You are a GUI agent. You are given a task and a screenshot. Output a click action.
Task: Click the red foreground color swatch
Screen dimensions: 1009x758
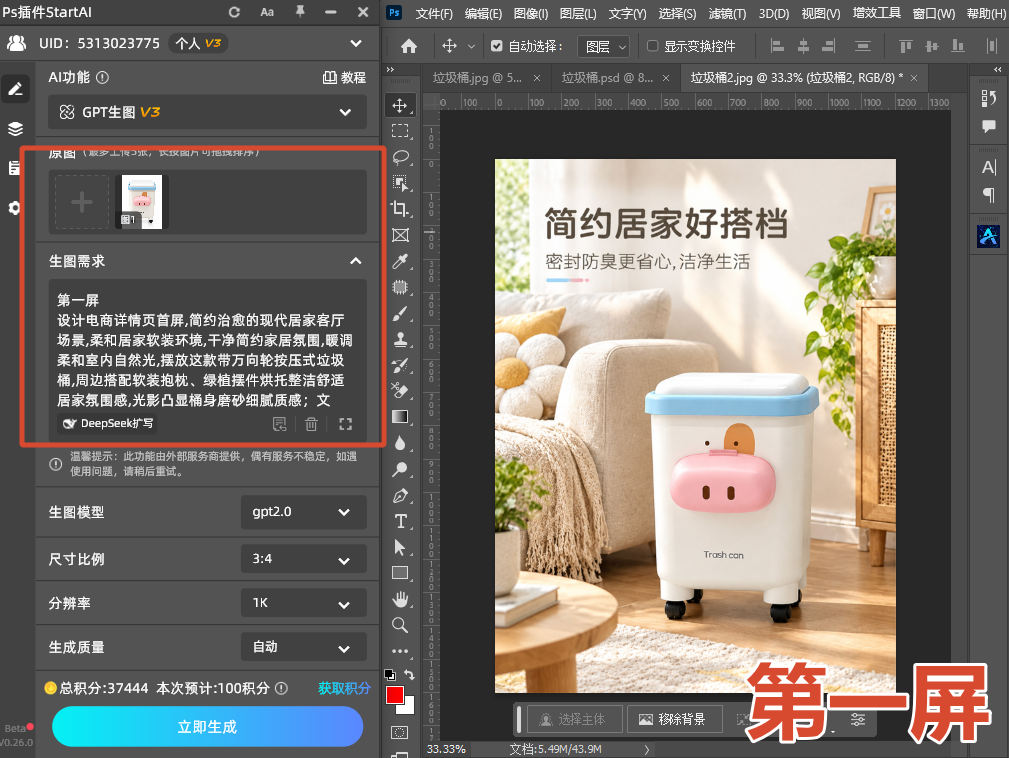394,695
